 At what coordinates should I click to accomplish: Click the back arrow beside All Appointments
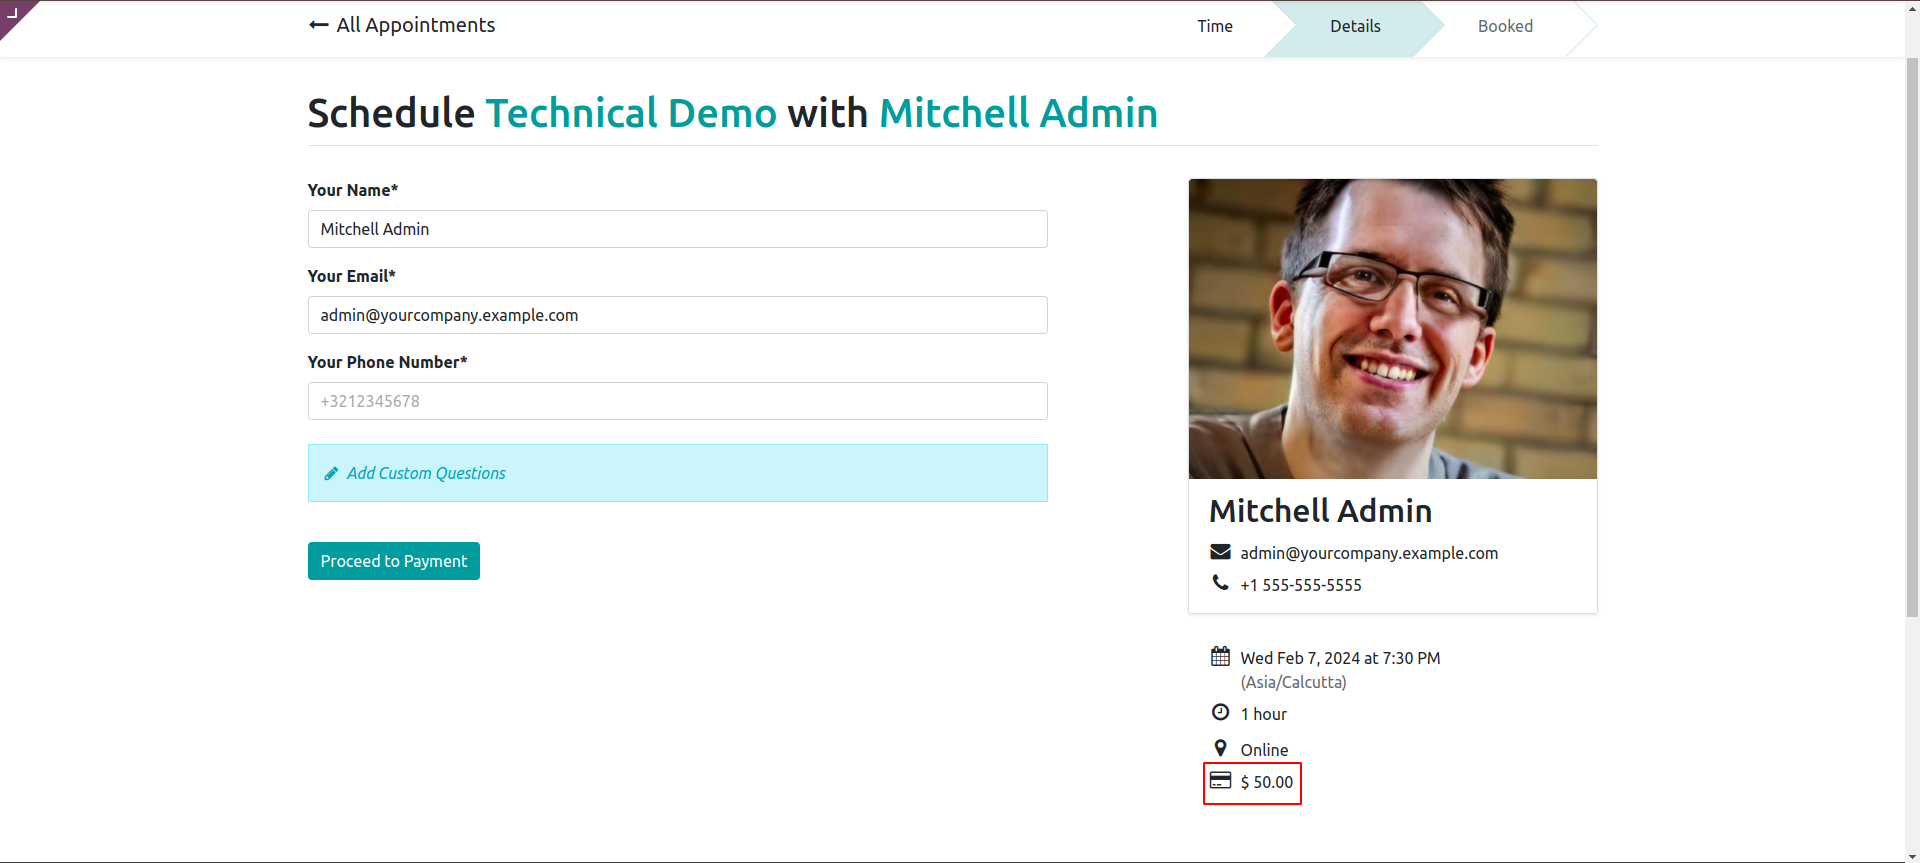coord(318,25)
